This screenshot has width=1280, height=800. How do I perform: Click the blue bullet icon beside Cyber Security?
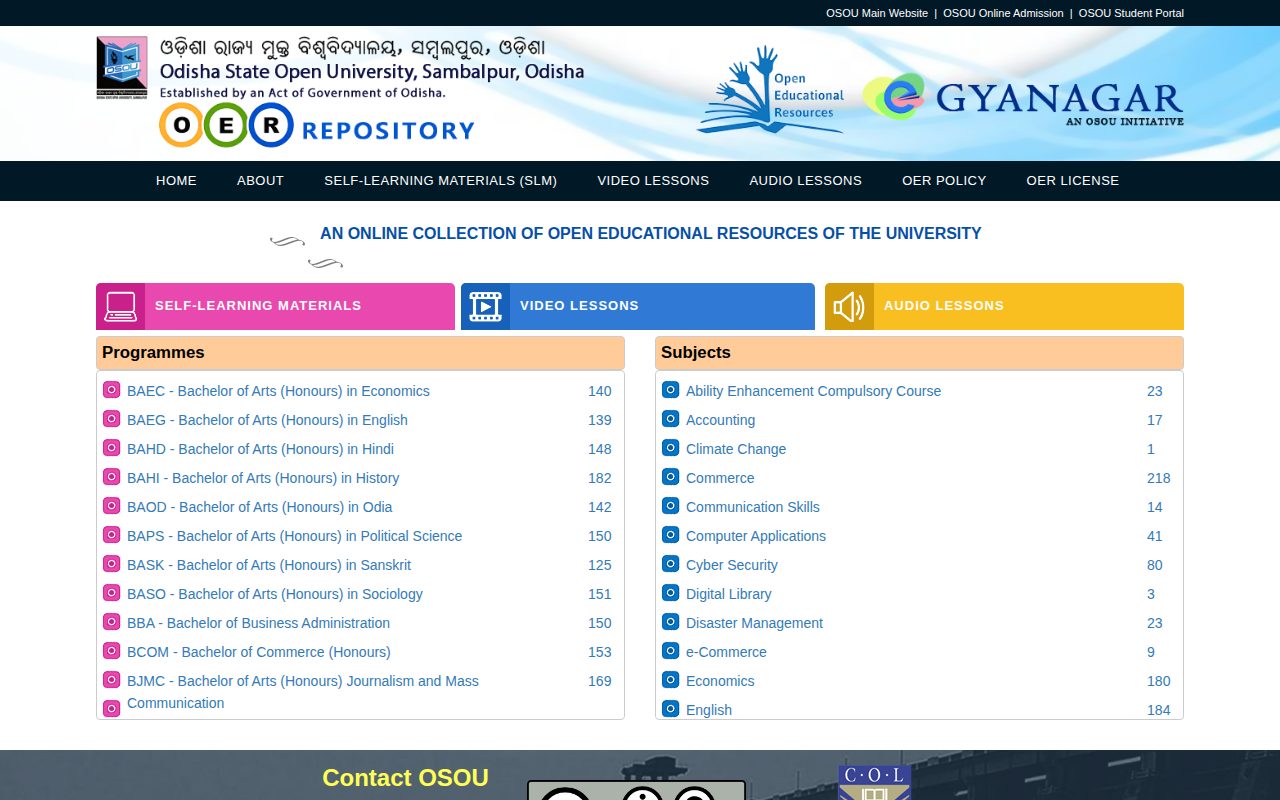click(671, 564)
